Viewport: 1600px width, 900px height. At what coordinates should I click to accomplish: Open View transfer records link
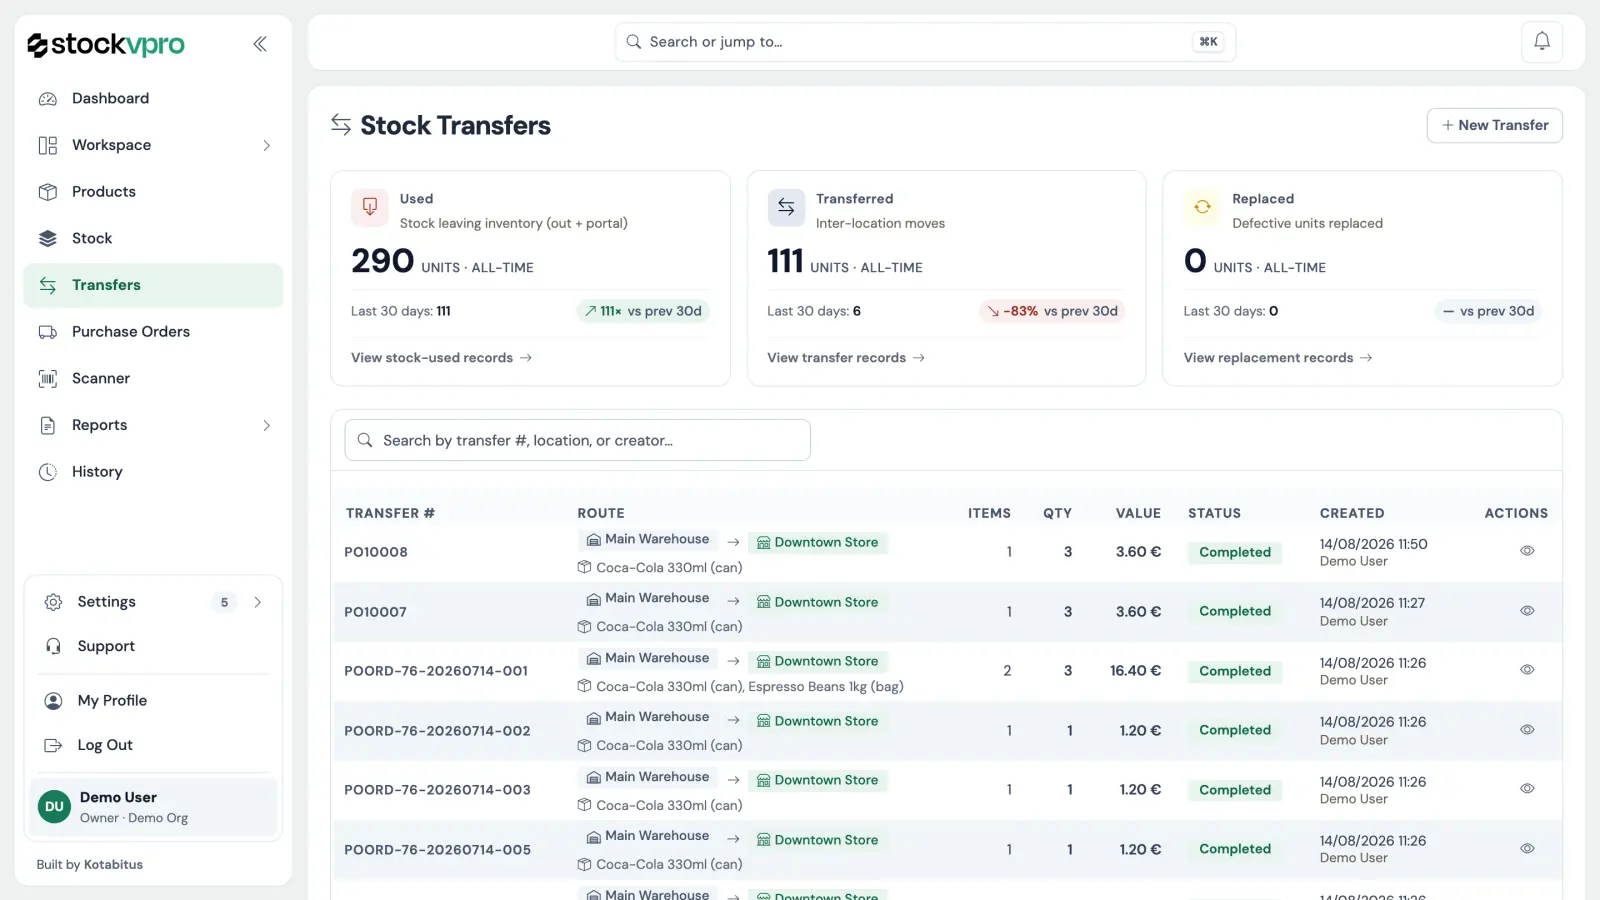point(846,358)
